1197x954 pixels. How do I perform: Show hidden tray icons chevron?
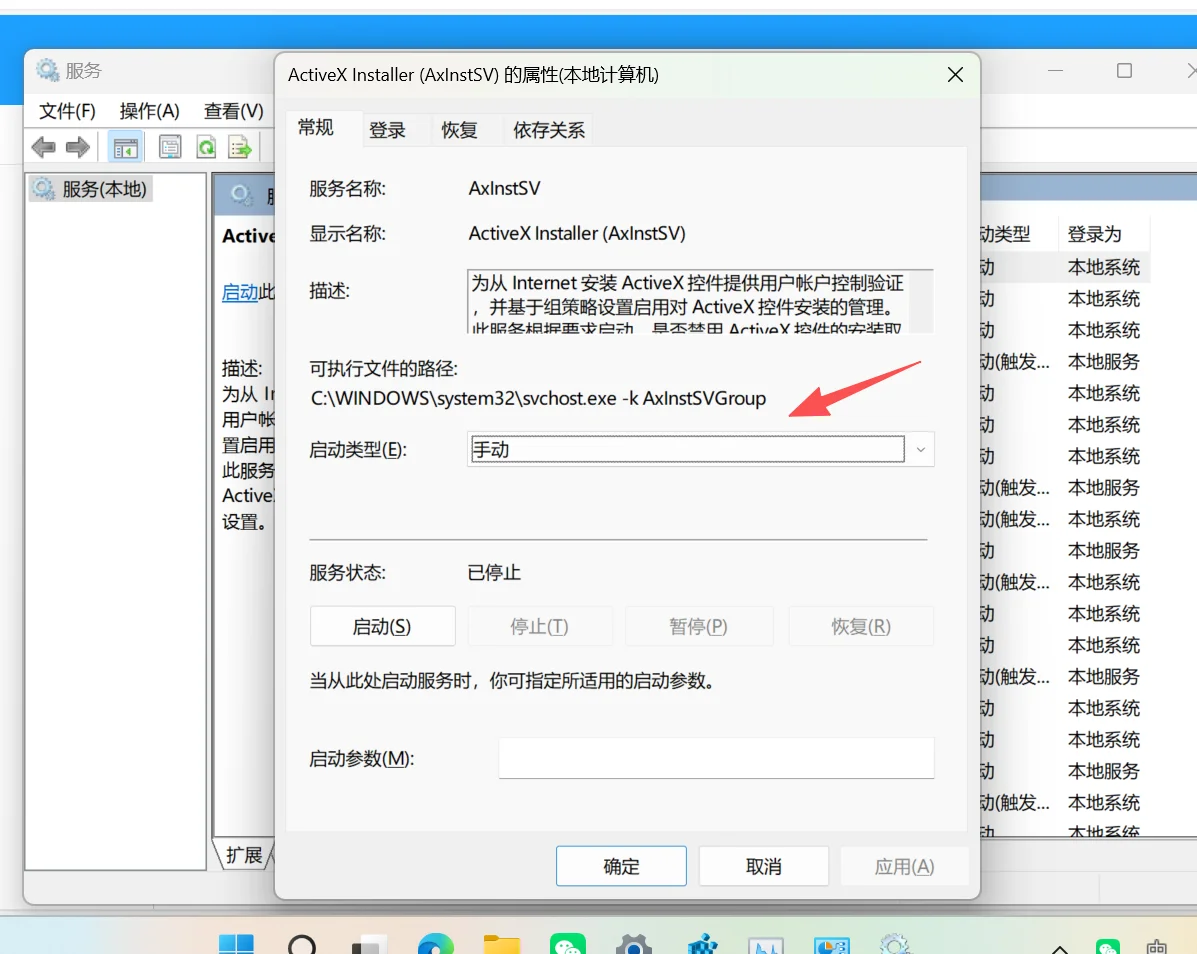pyautogui.click(x=1060, y=948)
